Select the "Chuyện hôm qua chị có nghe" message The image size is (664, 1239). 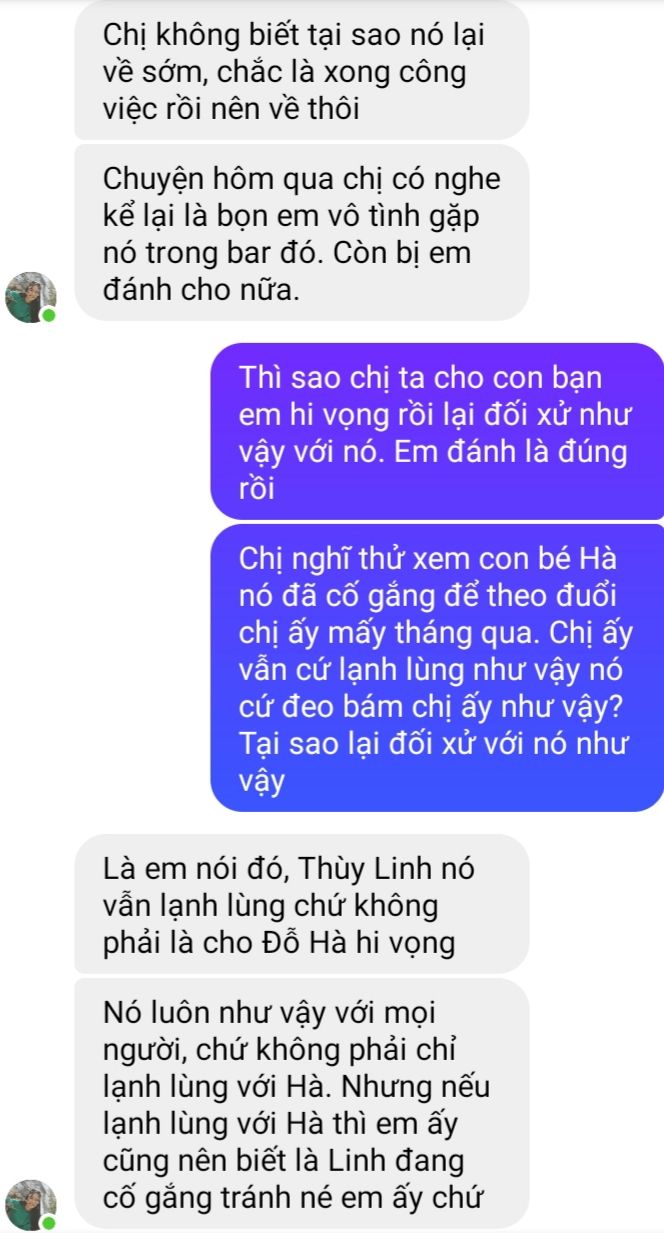point(301,233)
